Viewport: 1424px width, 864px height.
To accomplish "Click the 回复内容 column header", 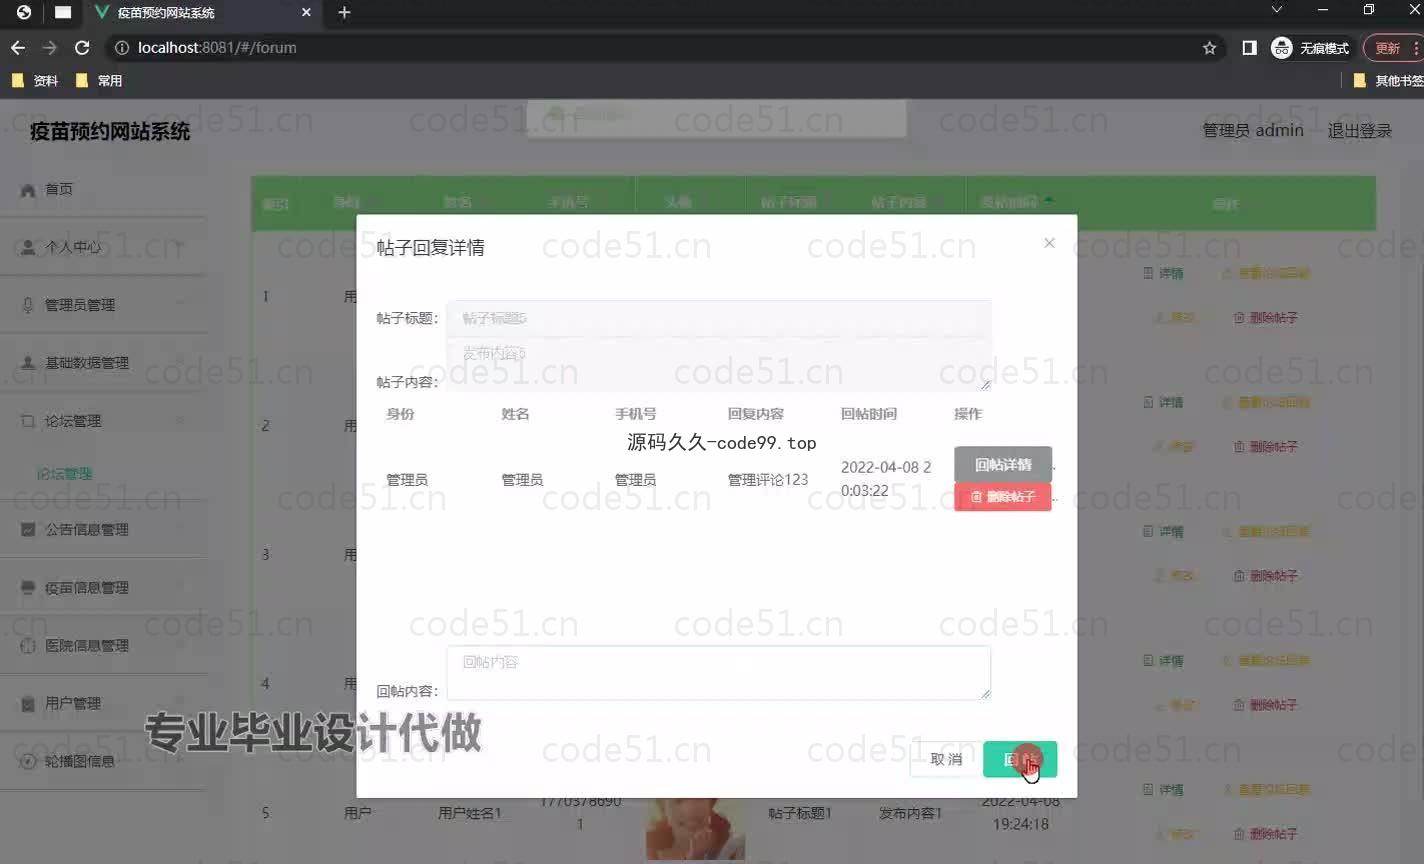I will (756, 414).
